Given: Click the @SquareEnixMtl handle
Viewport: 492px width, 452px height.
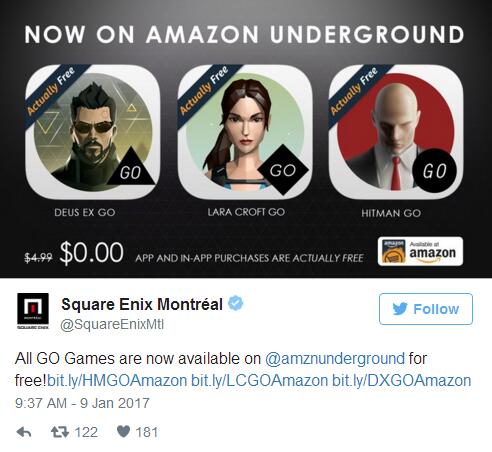Looking at the screenshot, I should [112, 324].
